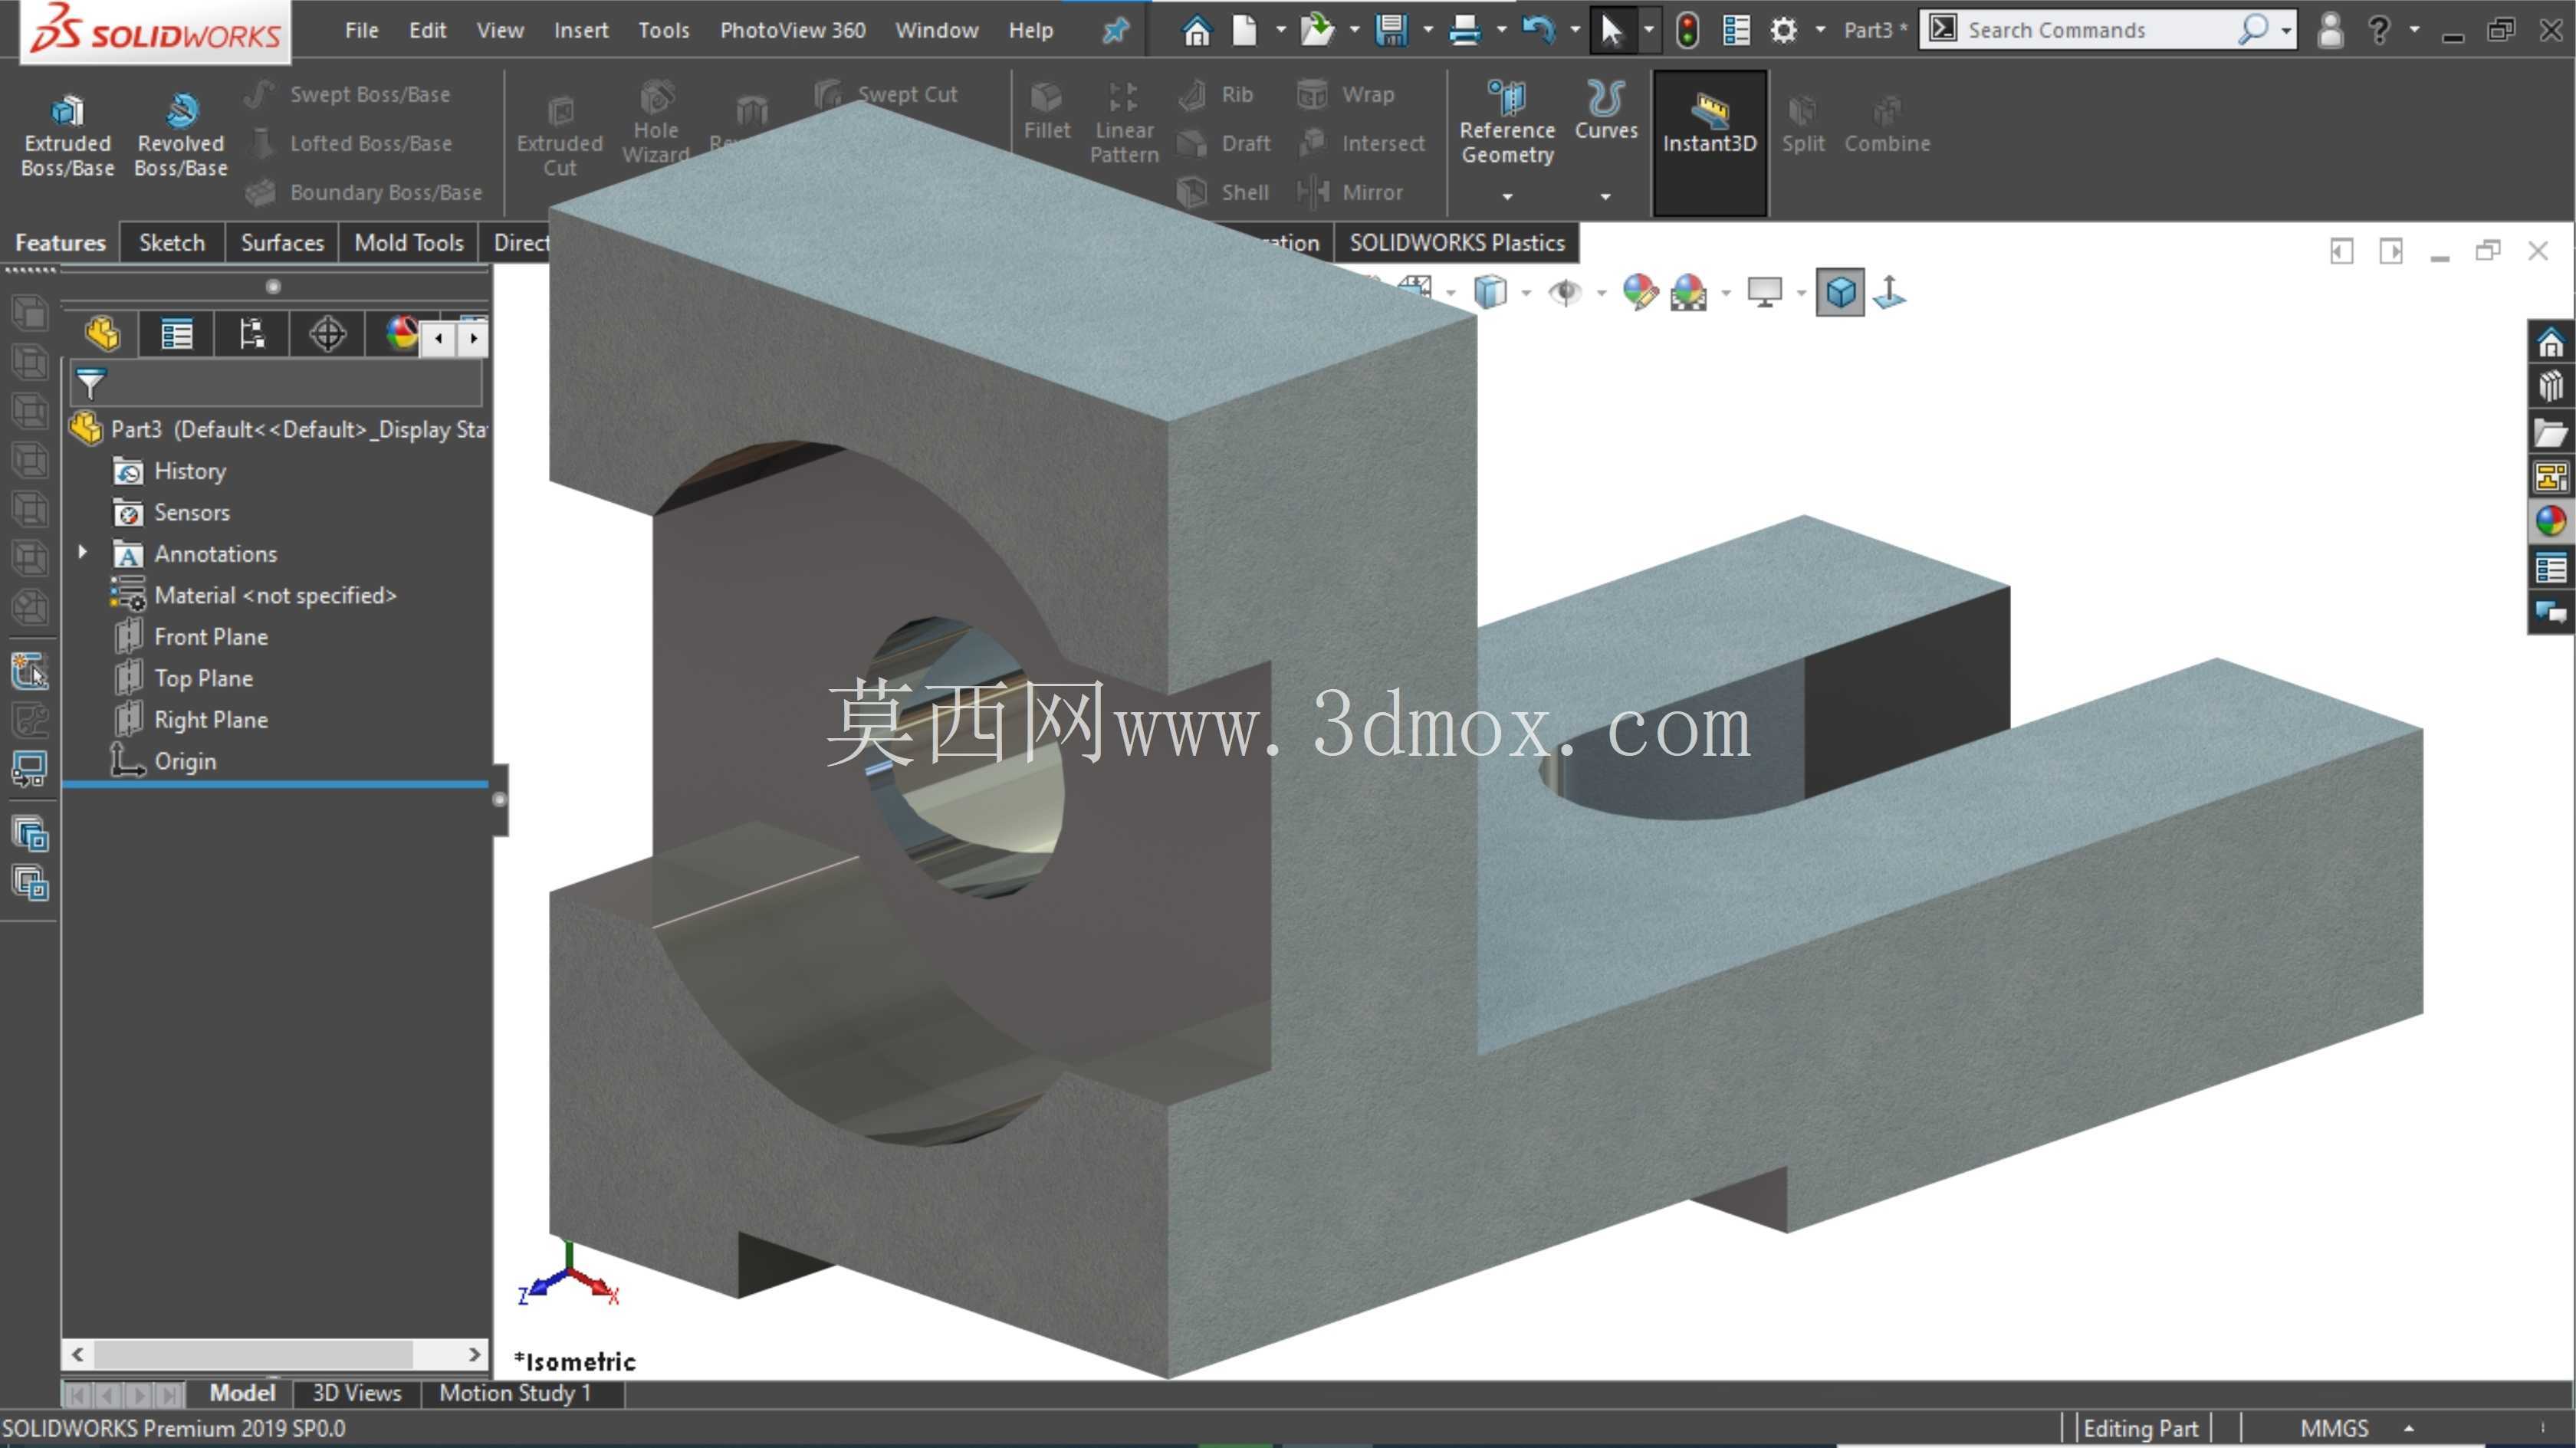
Task: Click the Print icon
Action: coord(1464,31)
